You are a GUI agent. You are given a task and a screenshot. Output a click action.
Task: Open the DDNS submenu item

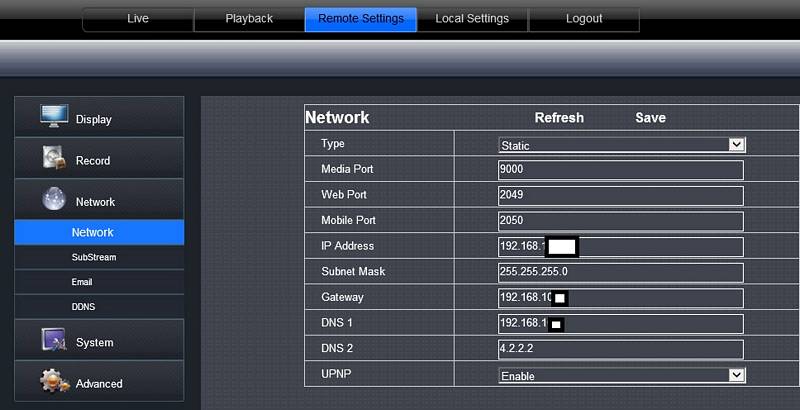click(x=84, y=307)
